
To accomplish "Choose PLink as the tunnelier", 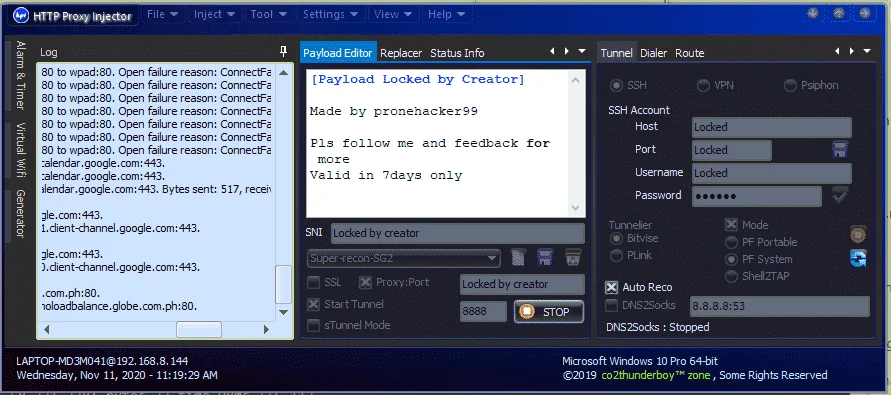I will coord(616,256).
